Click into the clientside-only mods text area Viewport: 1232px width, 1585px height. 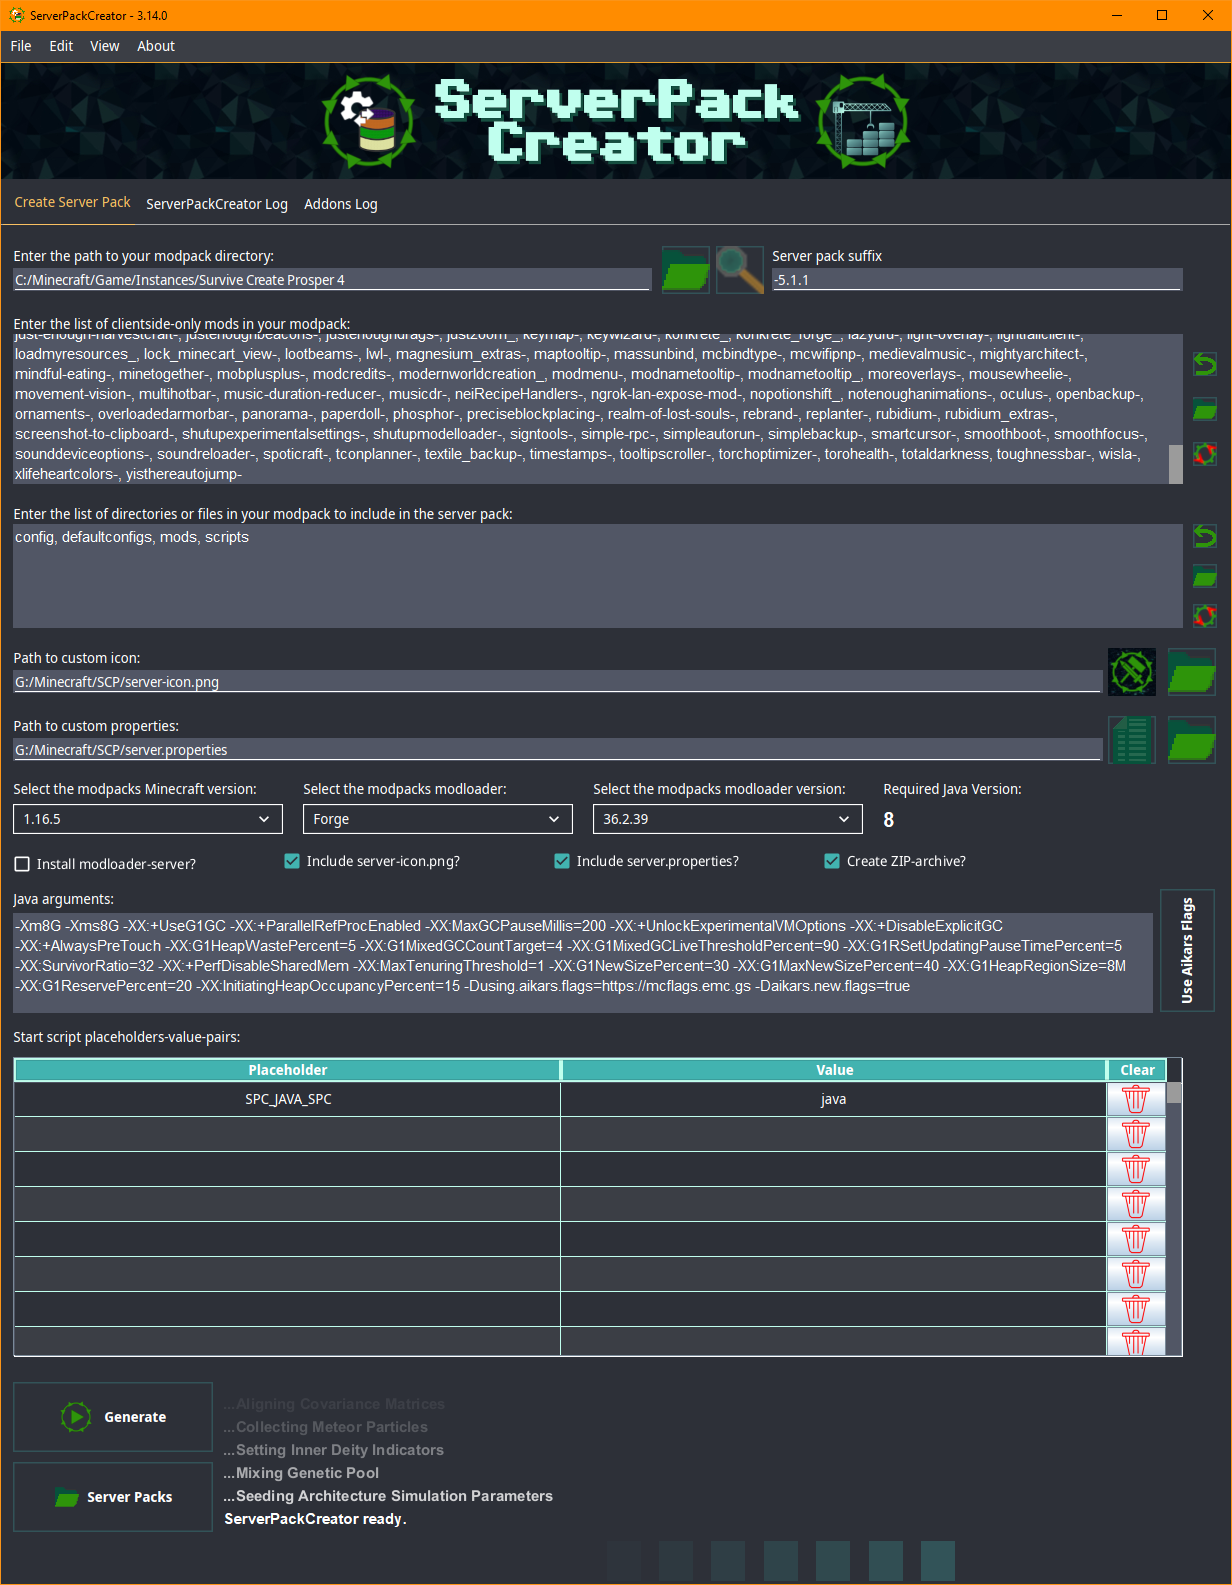tap(590, 409)
